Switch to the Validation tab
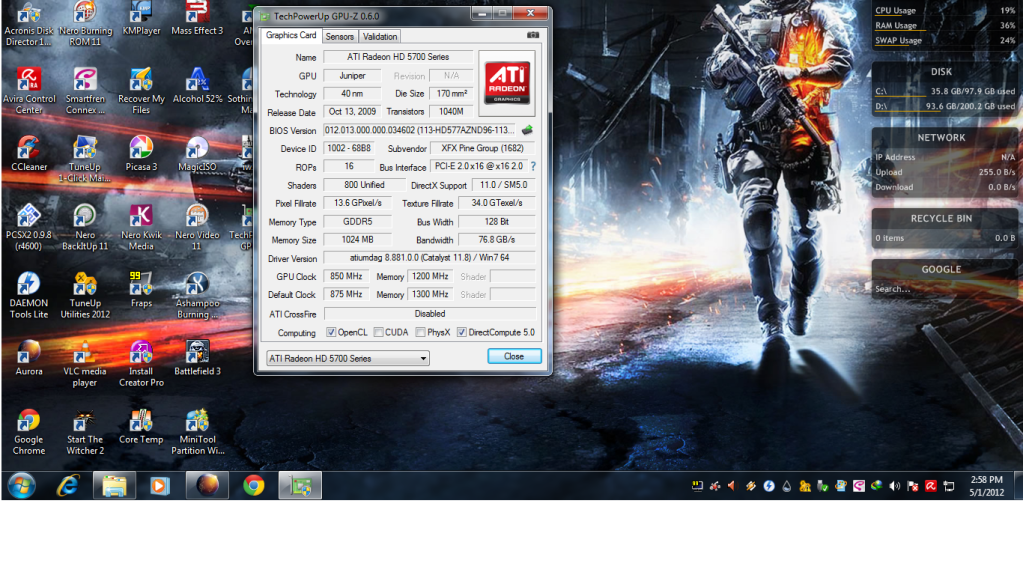The height and width of the screenshot is (575, 1023). pos(380,37)
